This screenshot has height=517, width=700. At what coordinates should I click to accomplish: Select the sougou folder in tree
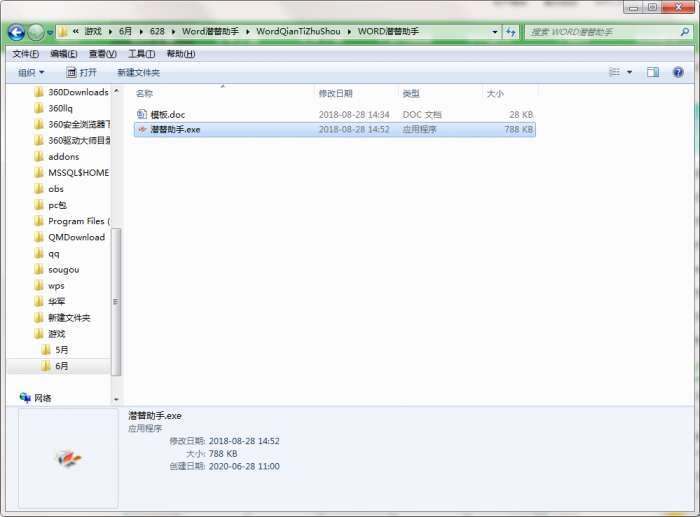(57, 270)
